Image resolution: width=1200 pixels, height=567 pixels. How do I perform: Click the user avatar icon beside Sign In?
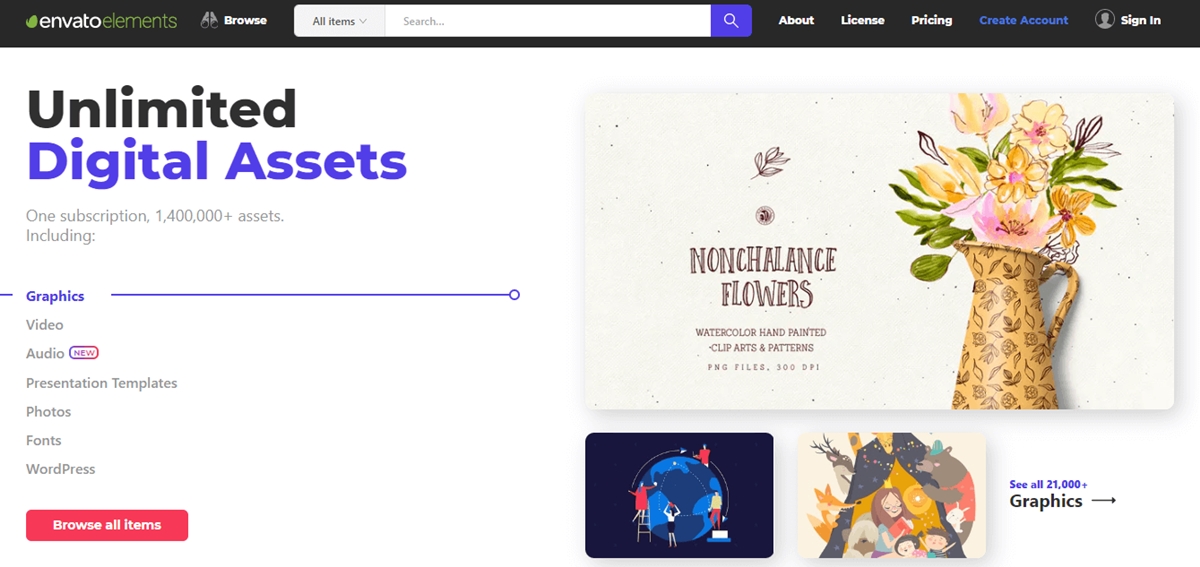pyautogui.click(x=1104, y=19)
